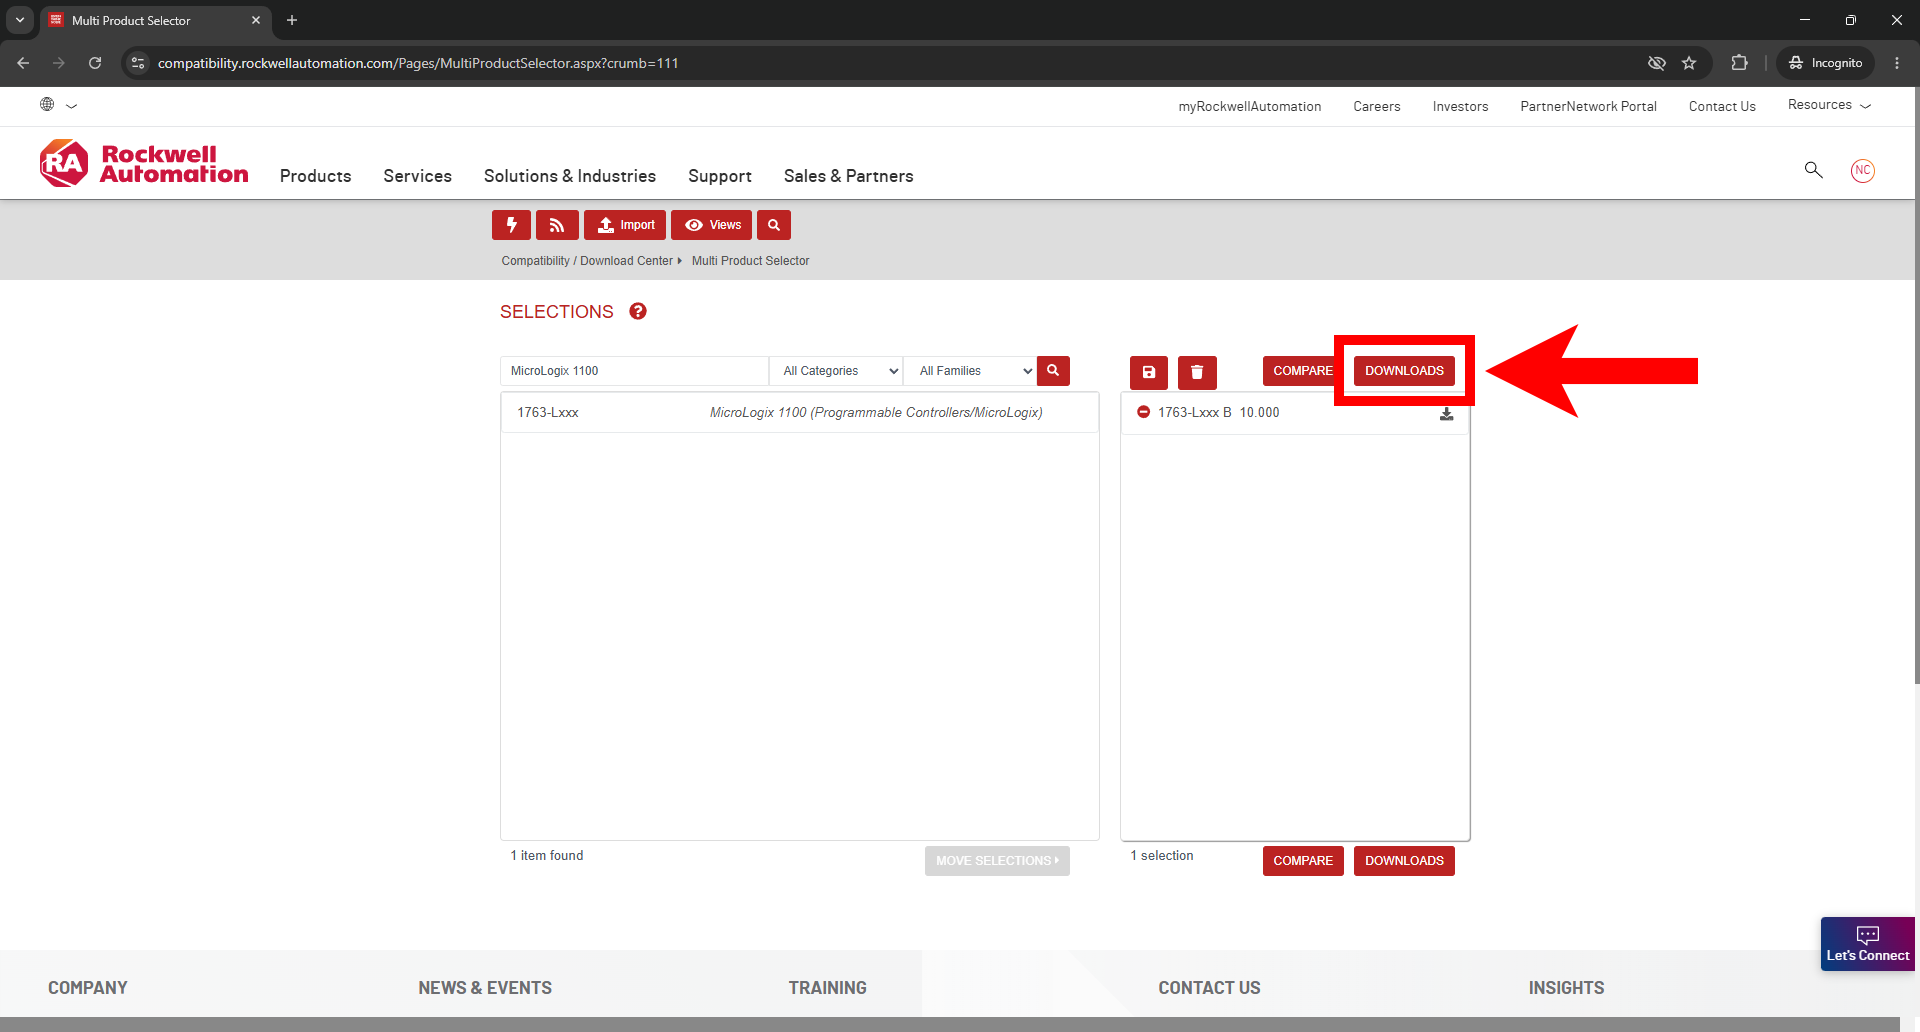Screen dimensions: 1920x1032
Task: Open the PartnerNetwork Portal link
Action: pos(1588,107)
